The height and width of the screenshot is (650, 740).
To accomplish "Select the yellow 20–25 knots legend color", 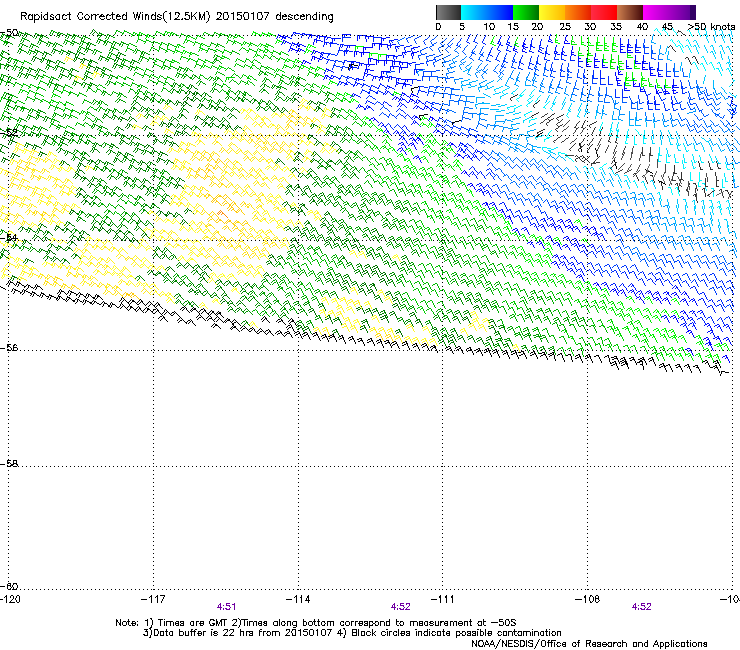I will pos(552,12).
